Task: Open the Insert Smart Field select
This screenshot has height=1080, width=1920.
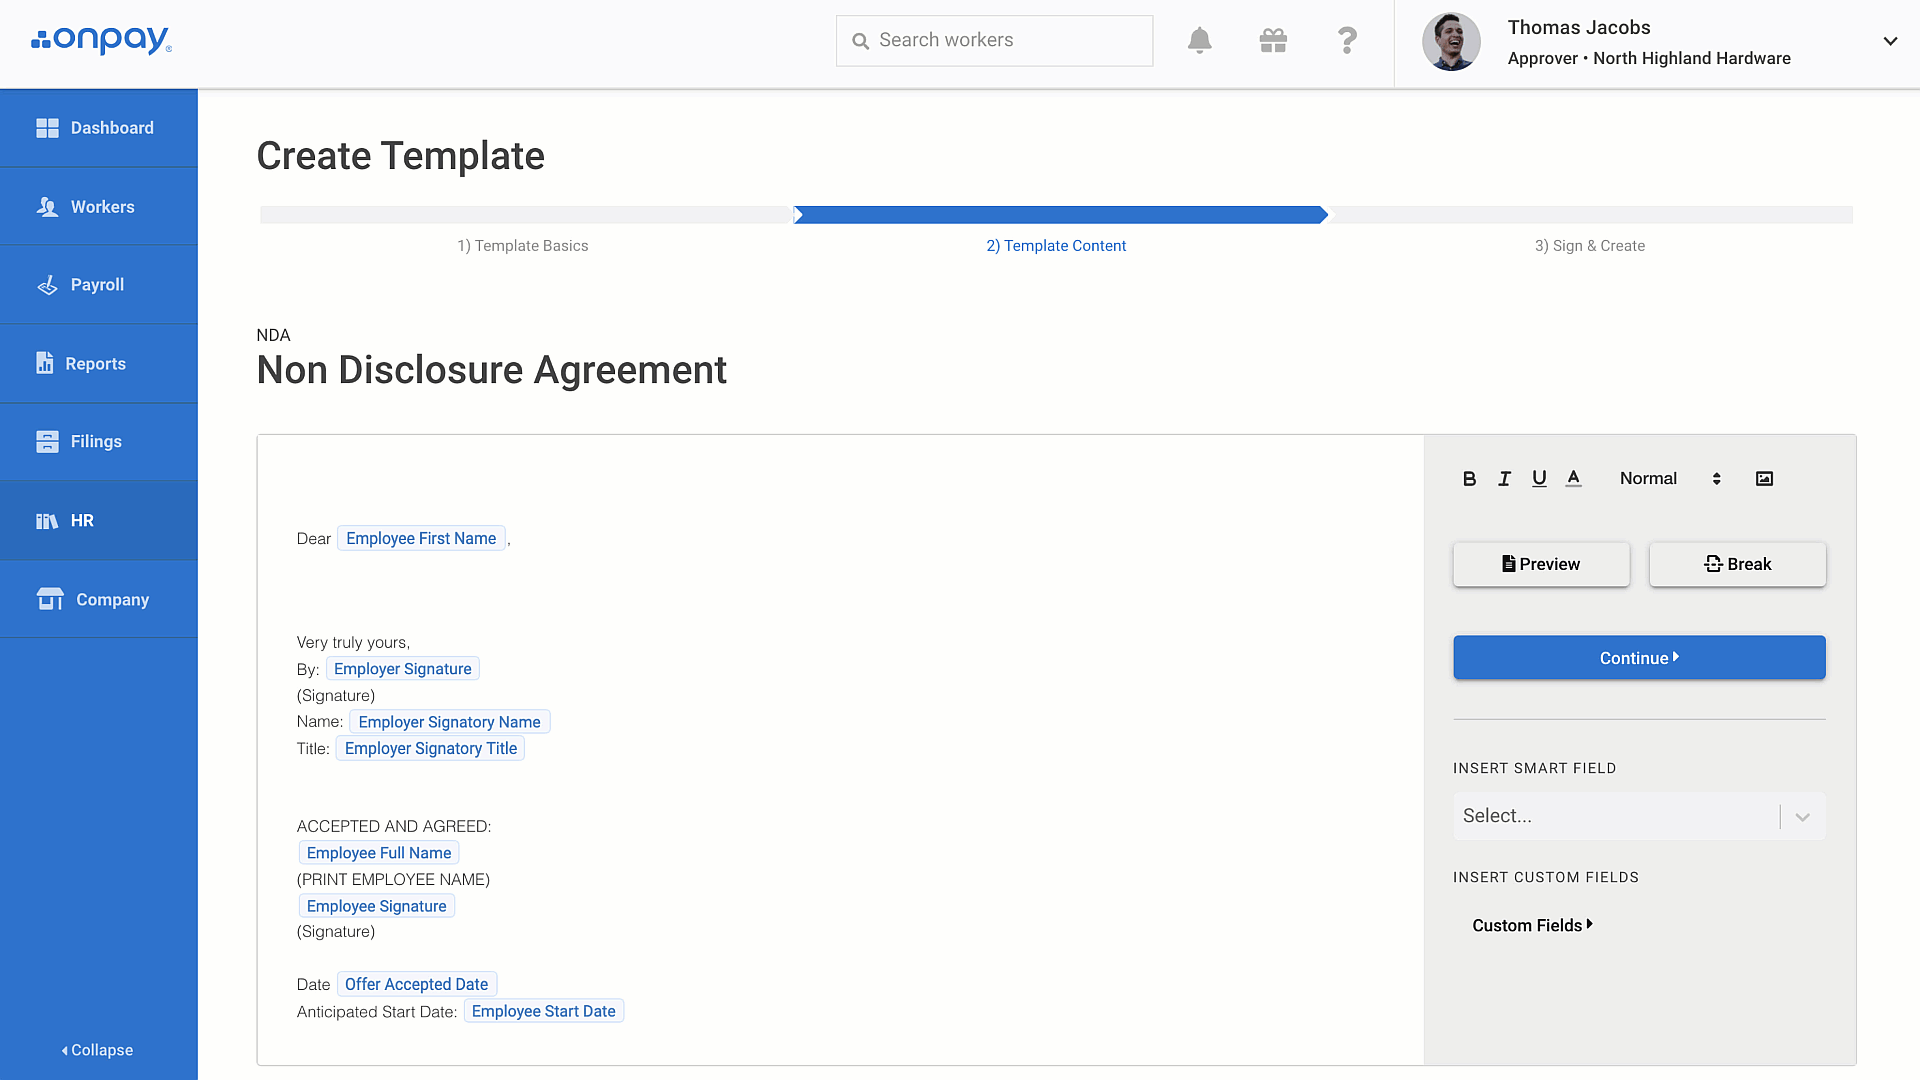Action: click(x=1639, y=816)
